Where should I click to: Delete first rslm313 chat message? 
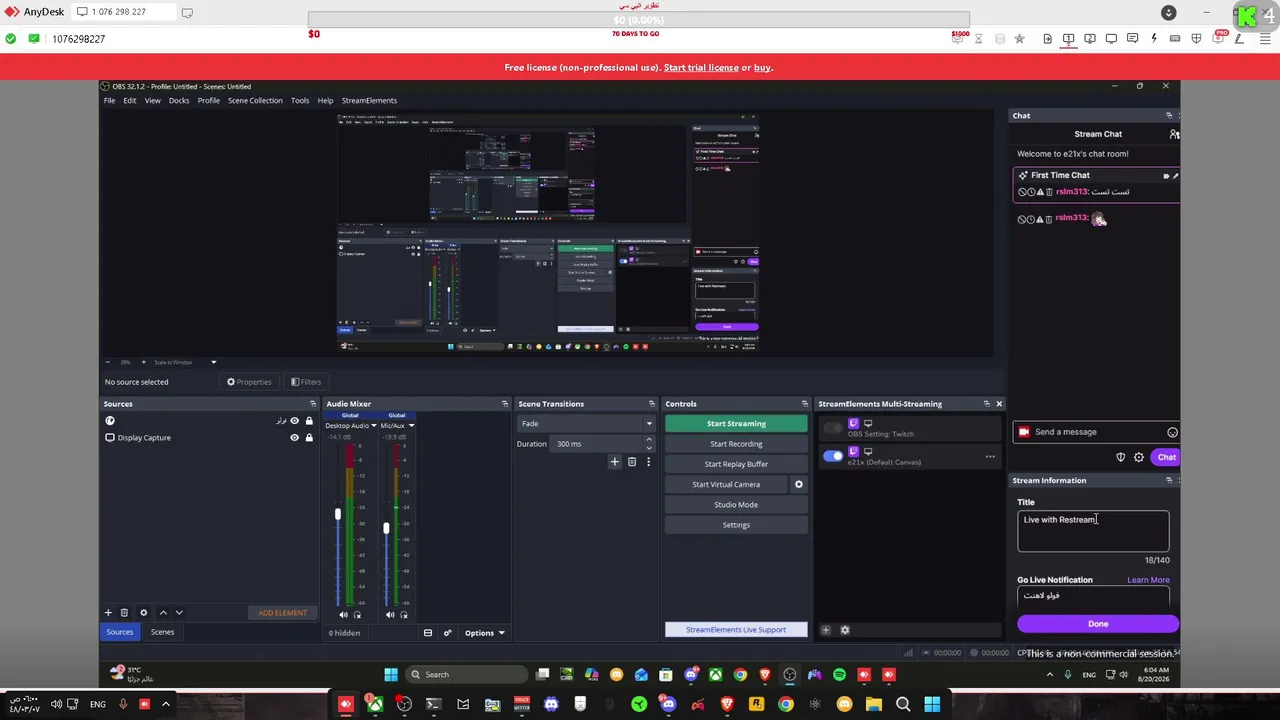click(x=1048, y=192)
